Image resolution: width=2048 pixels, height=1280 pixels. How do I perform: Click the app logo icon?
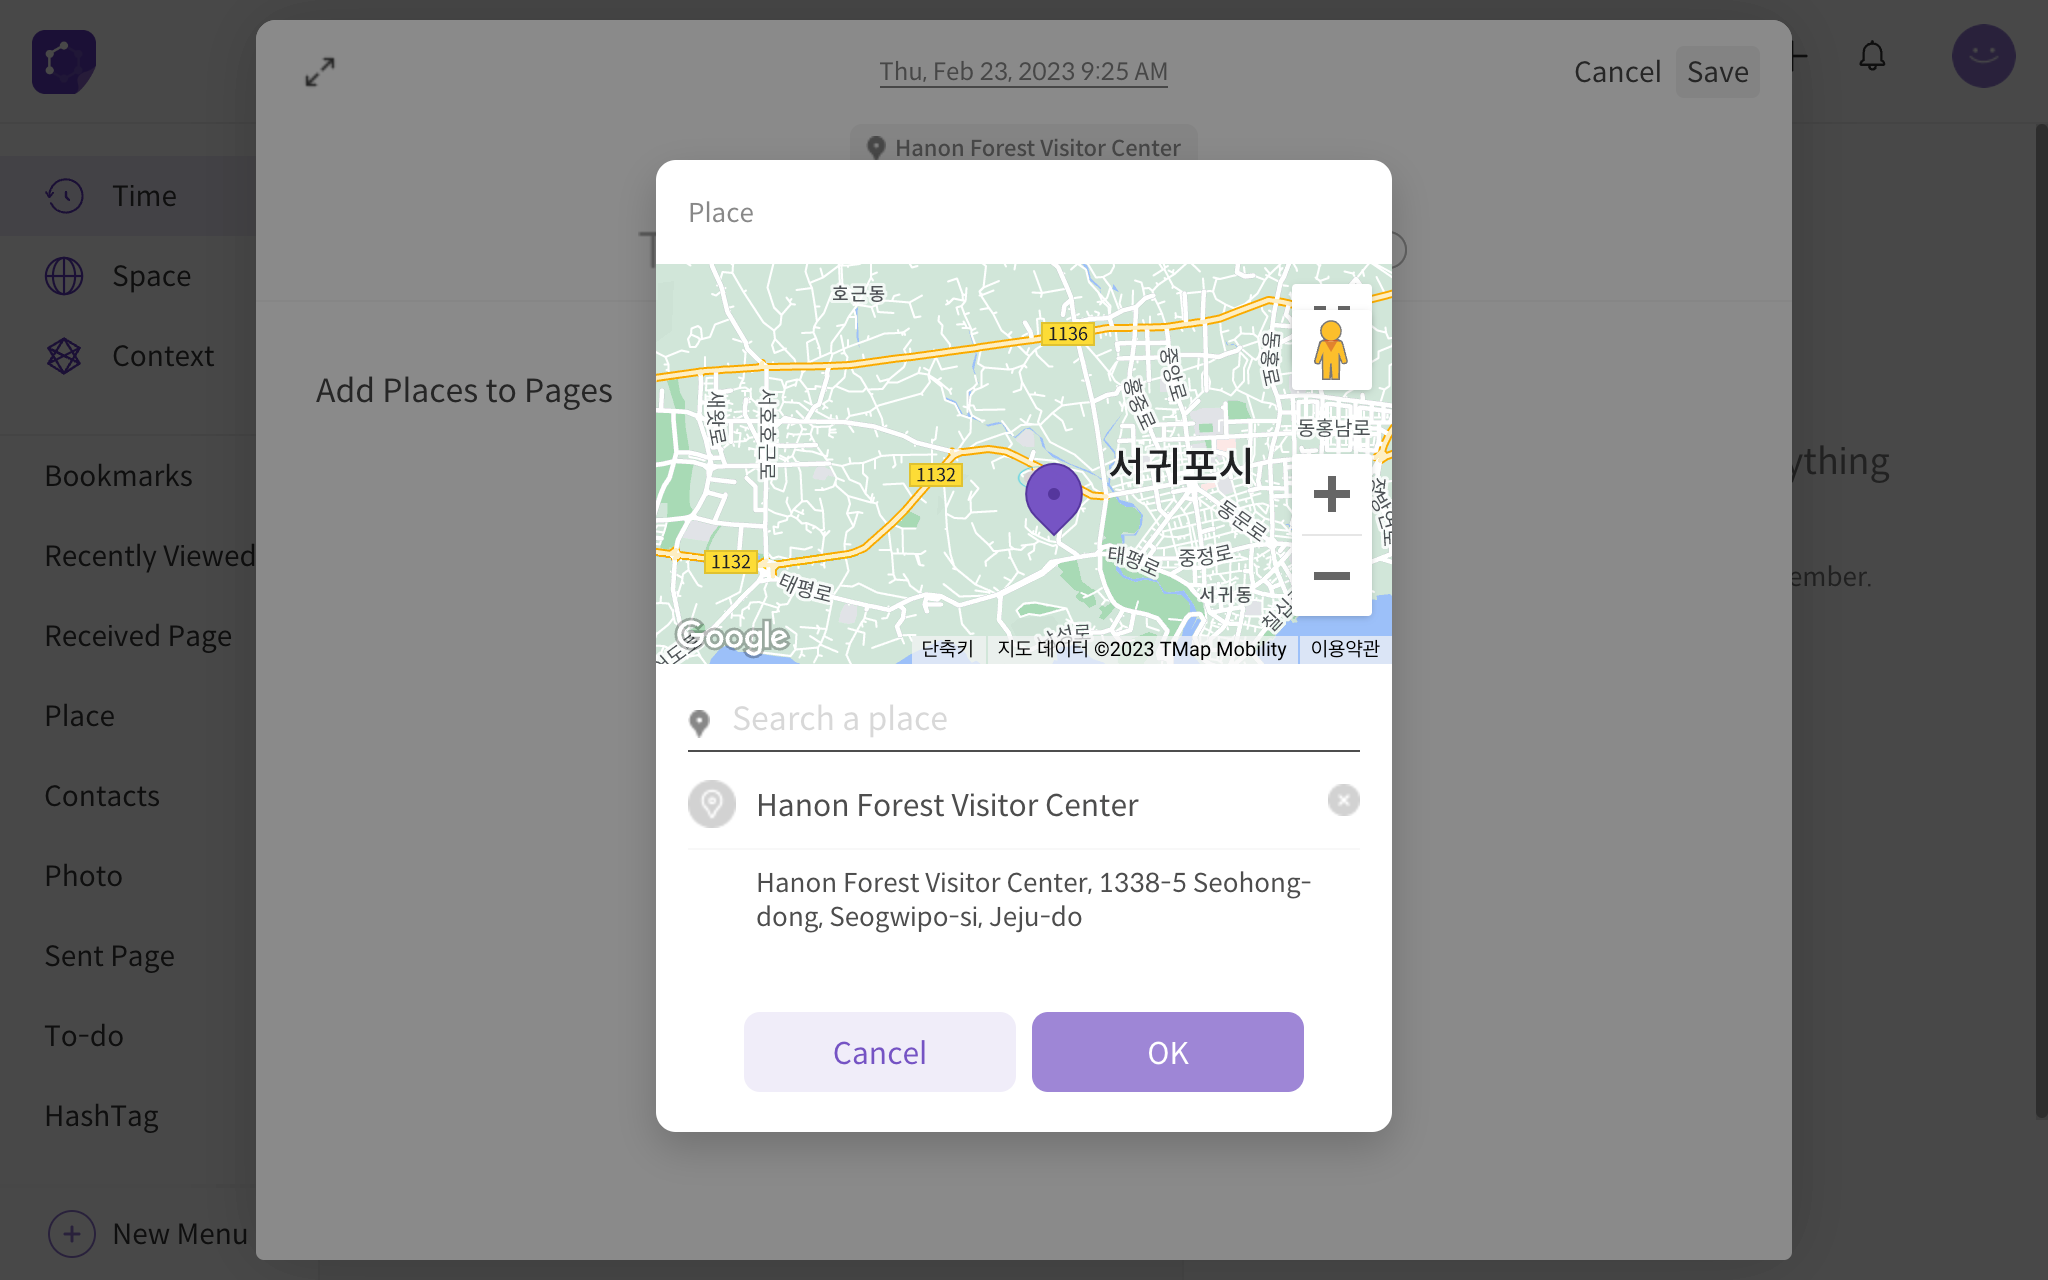pos(64,61)
